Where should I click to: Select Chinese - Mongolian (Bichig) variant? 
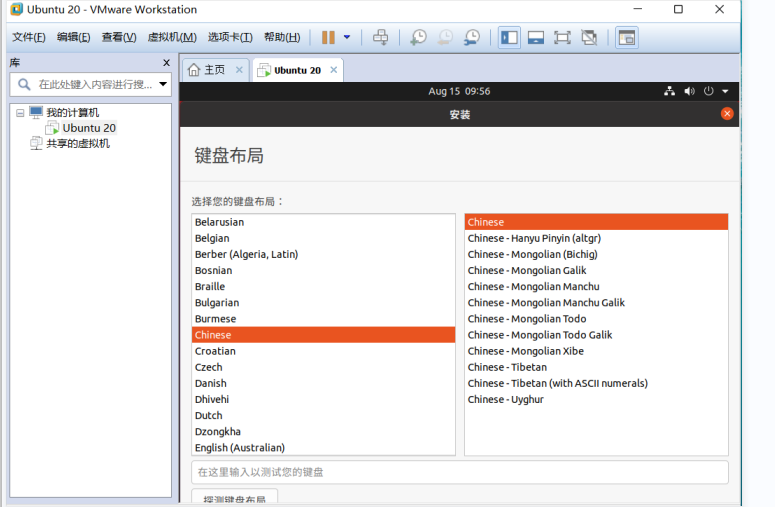pos(596,254)
